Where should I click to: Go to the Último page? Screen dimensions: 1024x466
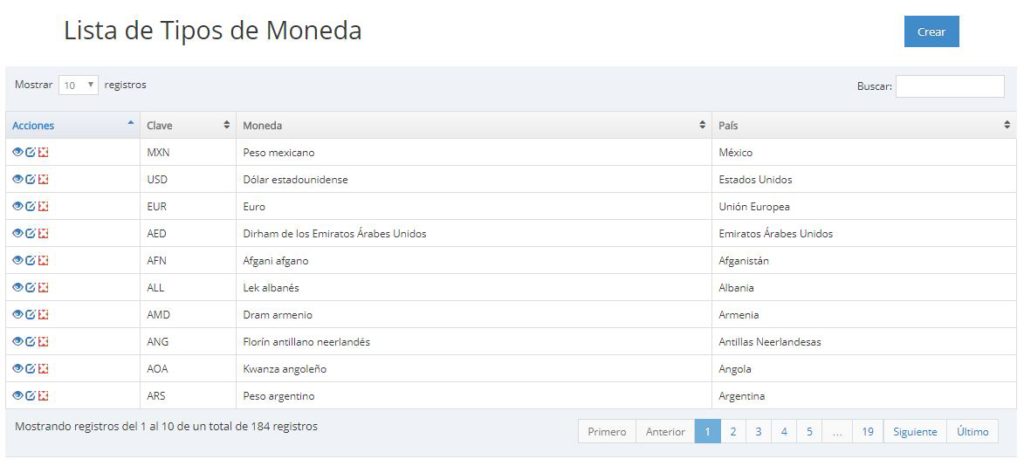pyautogui.click(x=972, y=432)
